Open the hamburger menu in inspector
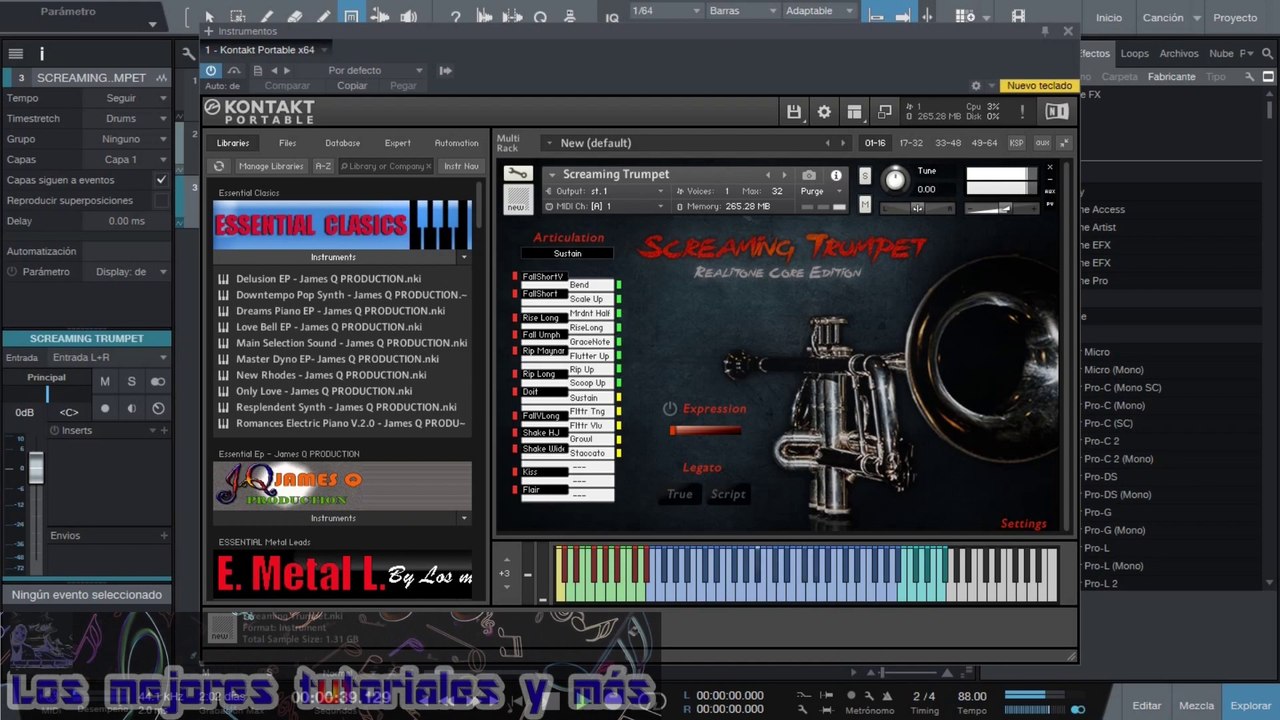 click(x=16, y=54)
